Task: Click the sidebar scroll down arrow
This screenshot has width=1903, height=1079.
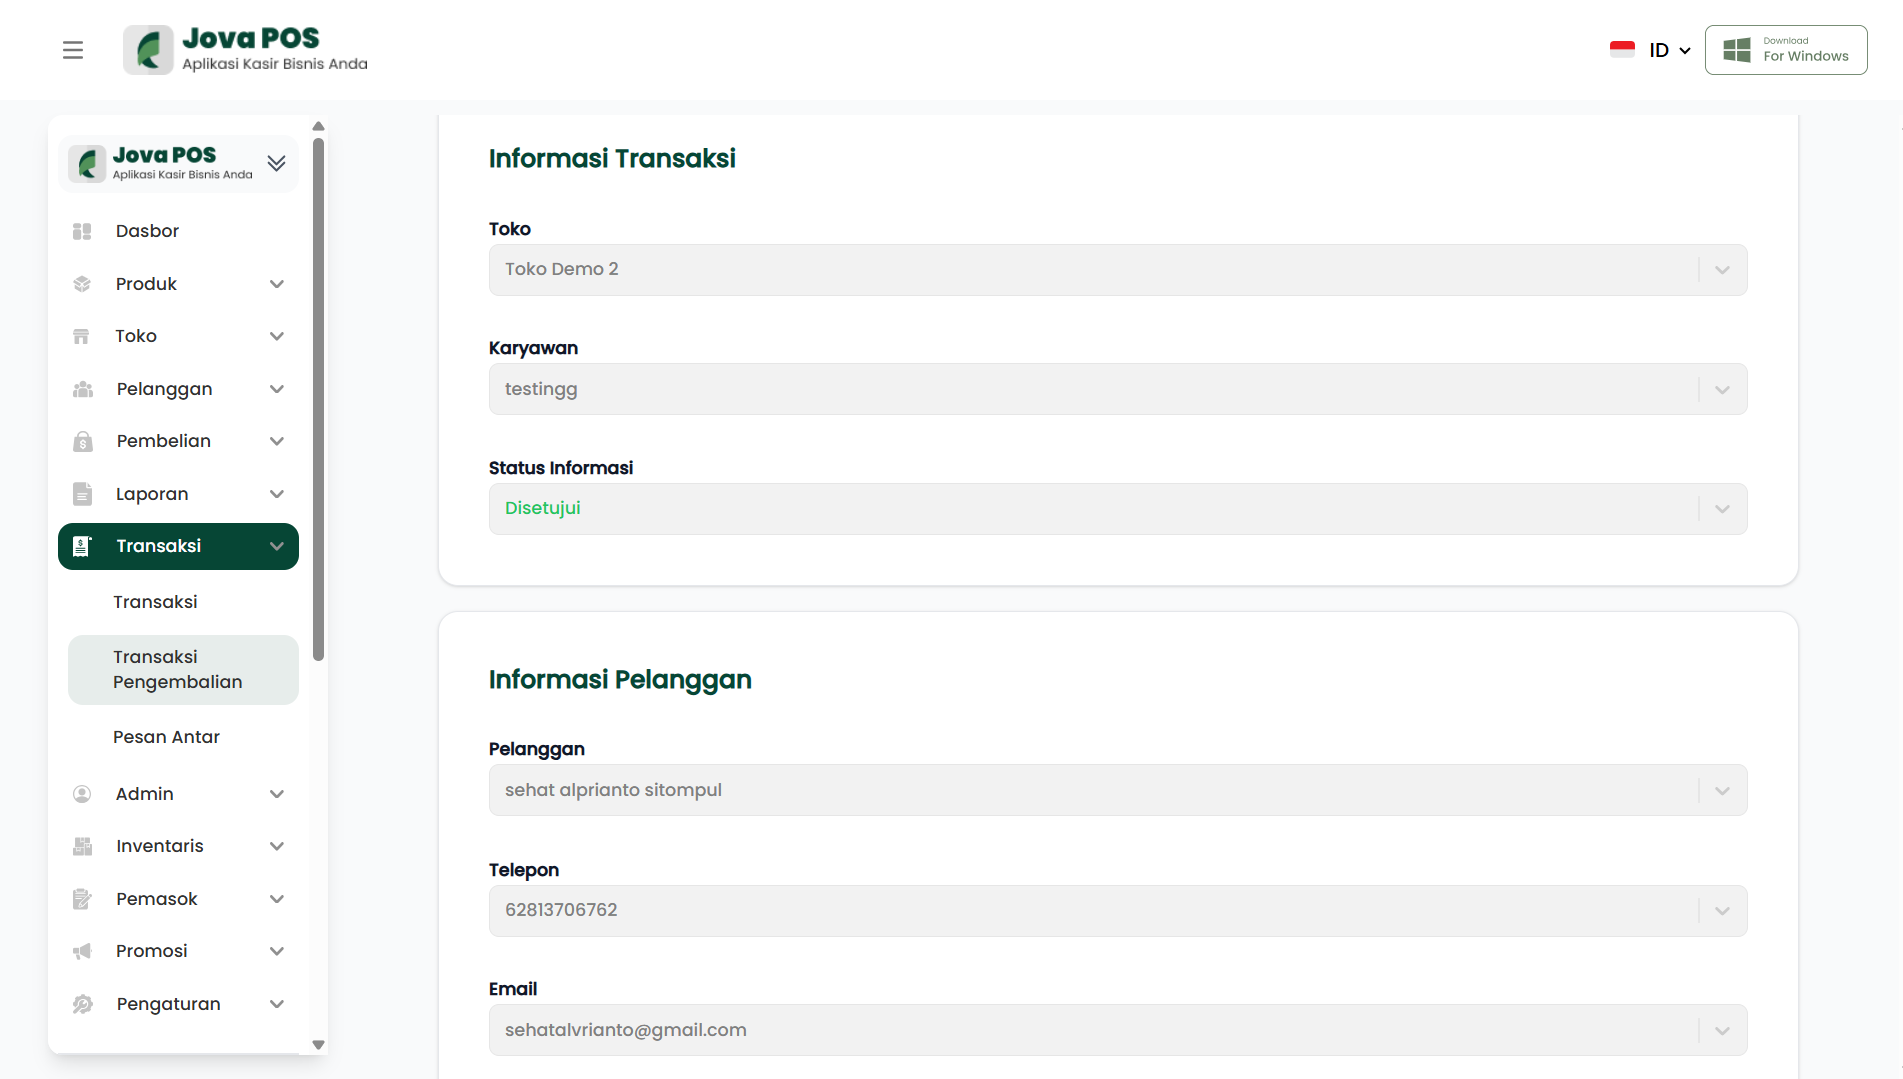Action: [318, 1045]
